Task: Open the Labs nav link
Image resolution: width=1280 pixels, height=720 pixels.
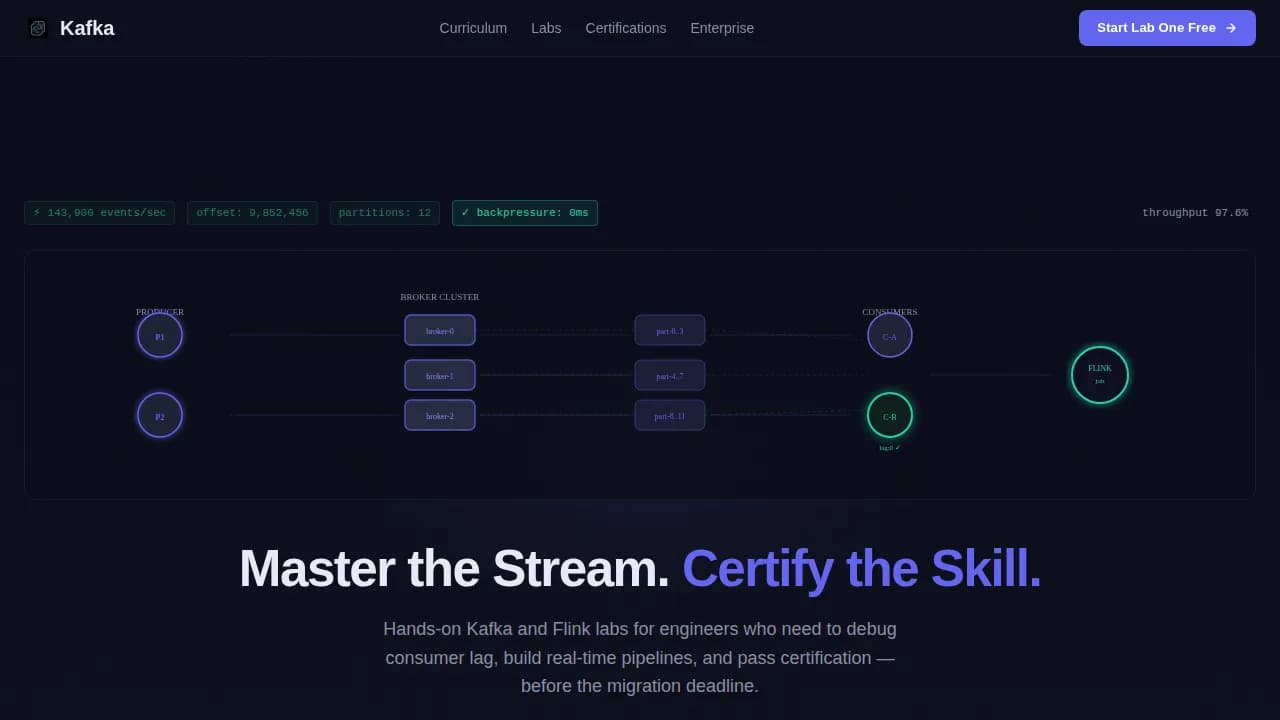Action: tap(546, 28)
